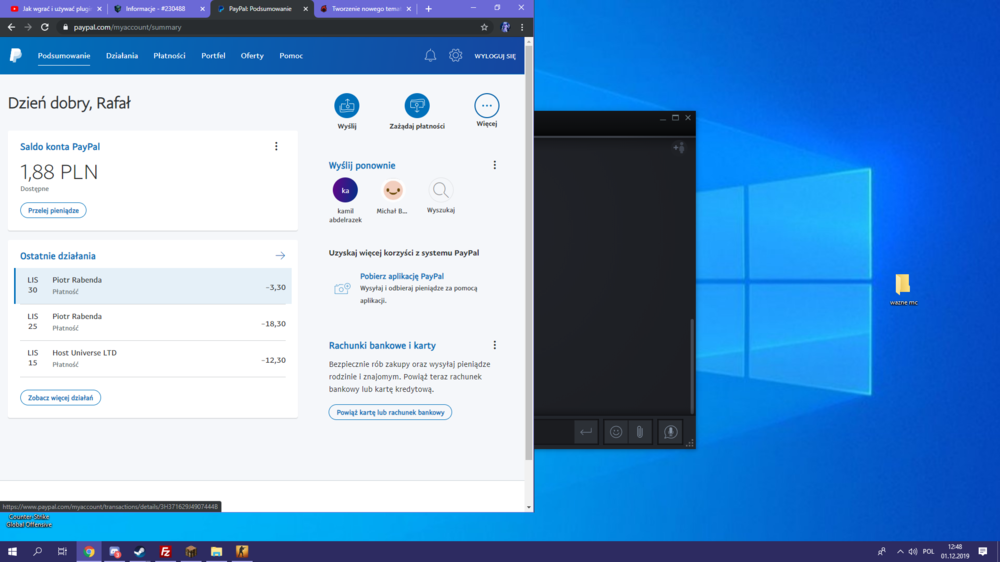
Task: Open PayPal settings gear
Action: [x=455, y=55]
